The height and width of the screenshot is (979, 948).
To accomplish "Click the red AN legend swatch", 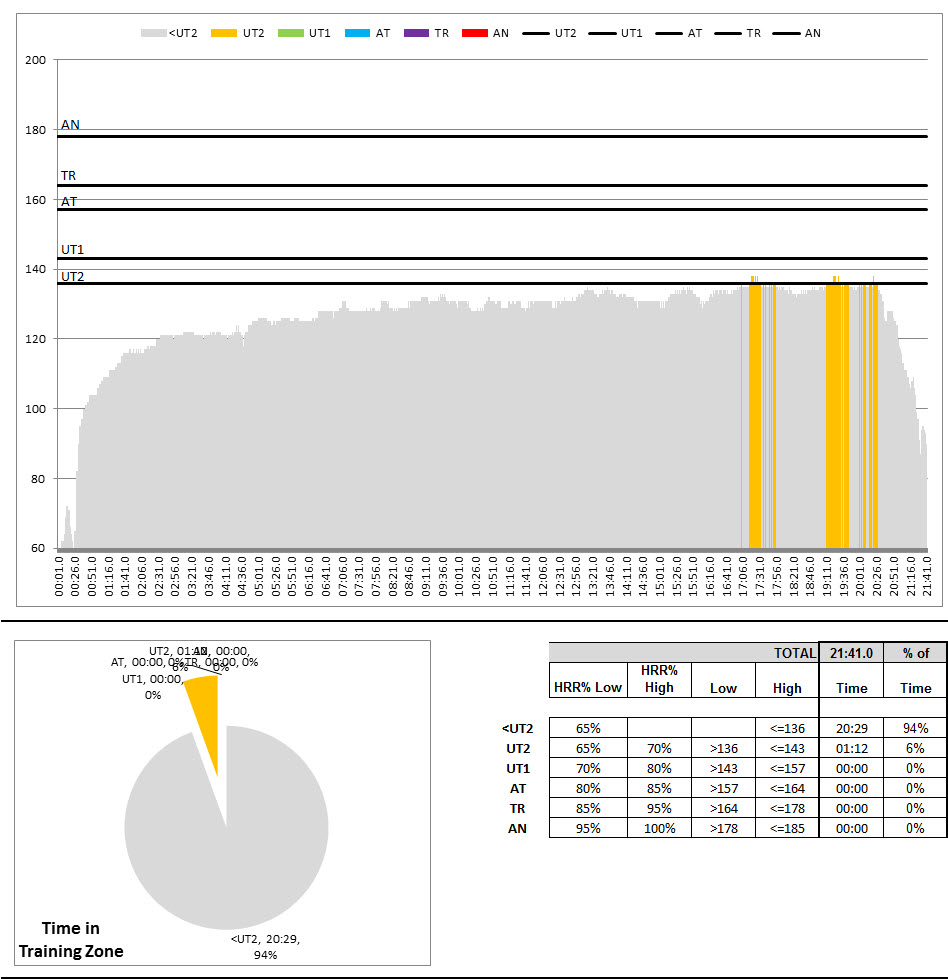I will (x=475, y=33).
